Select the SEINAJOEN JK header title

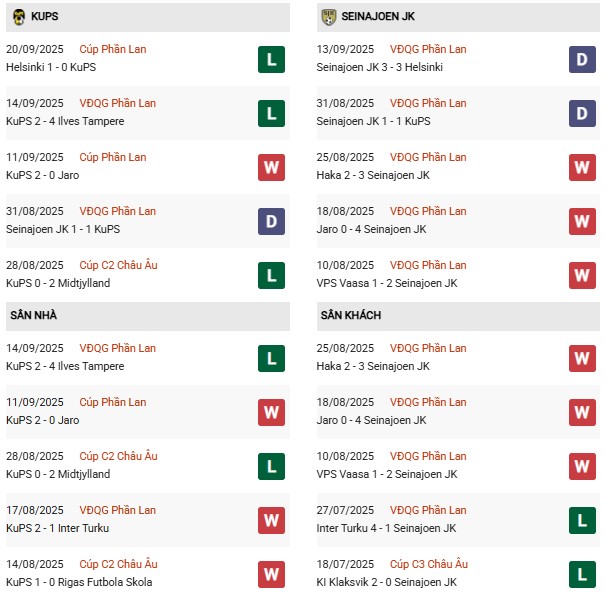click(378, 17)
